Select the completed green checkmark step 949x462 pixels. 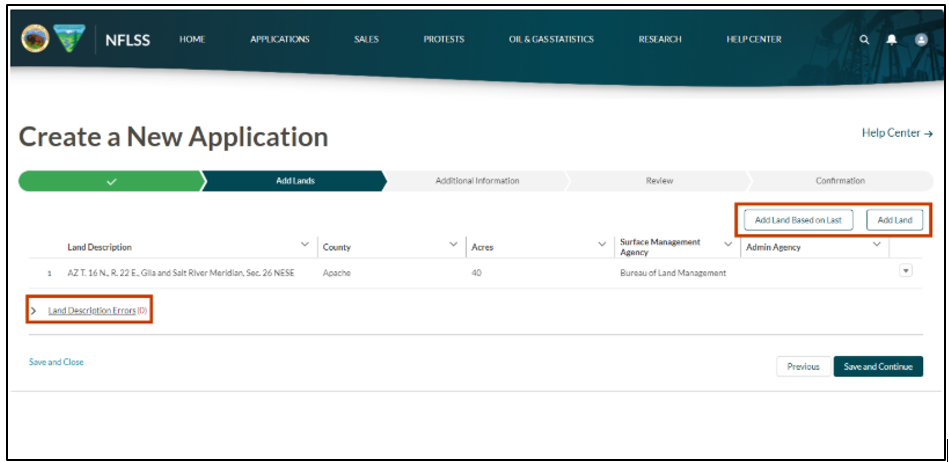[111, 181]
